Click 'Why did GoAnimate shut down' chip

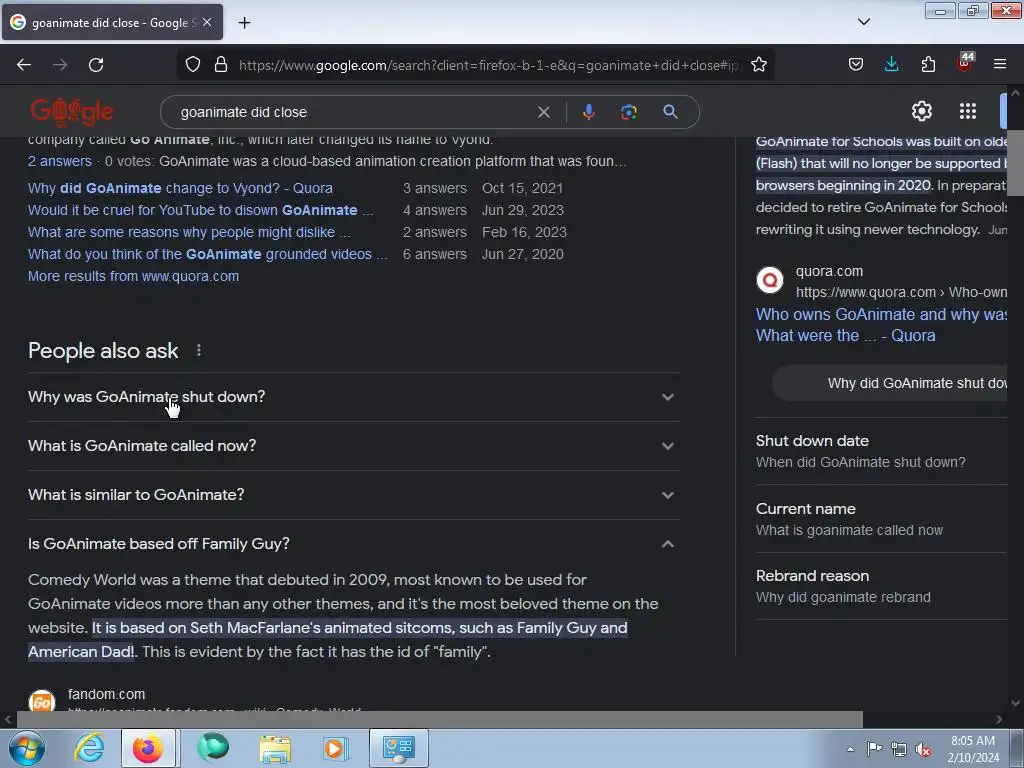889,383
